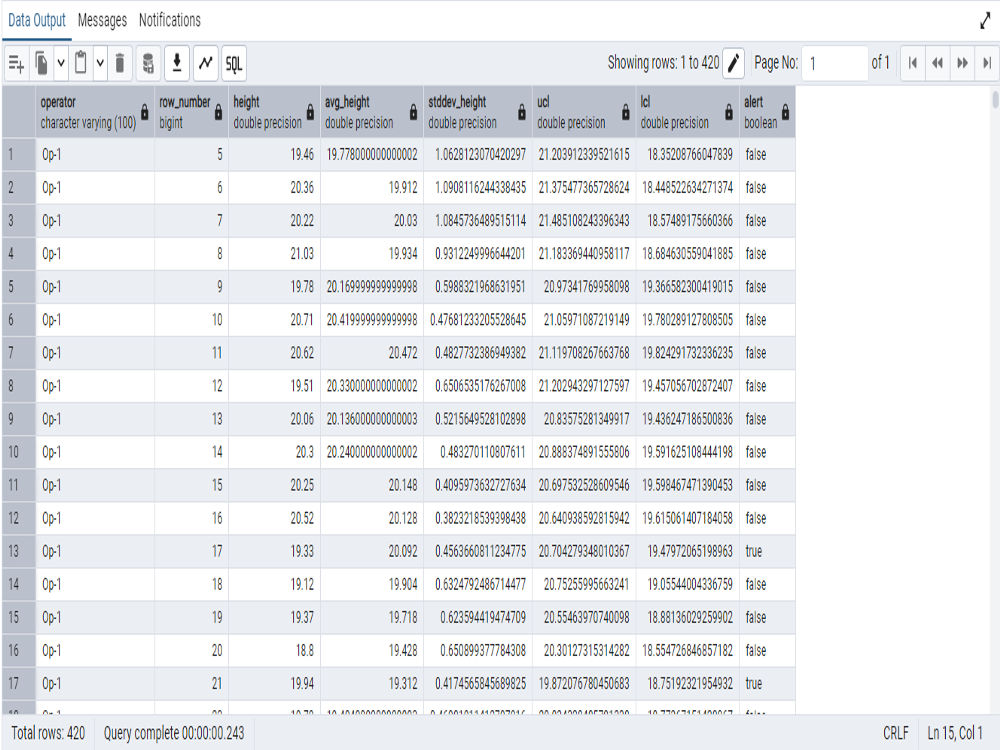Click Showing rows: 1 to 420 label

(x=663, y=62)
